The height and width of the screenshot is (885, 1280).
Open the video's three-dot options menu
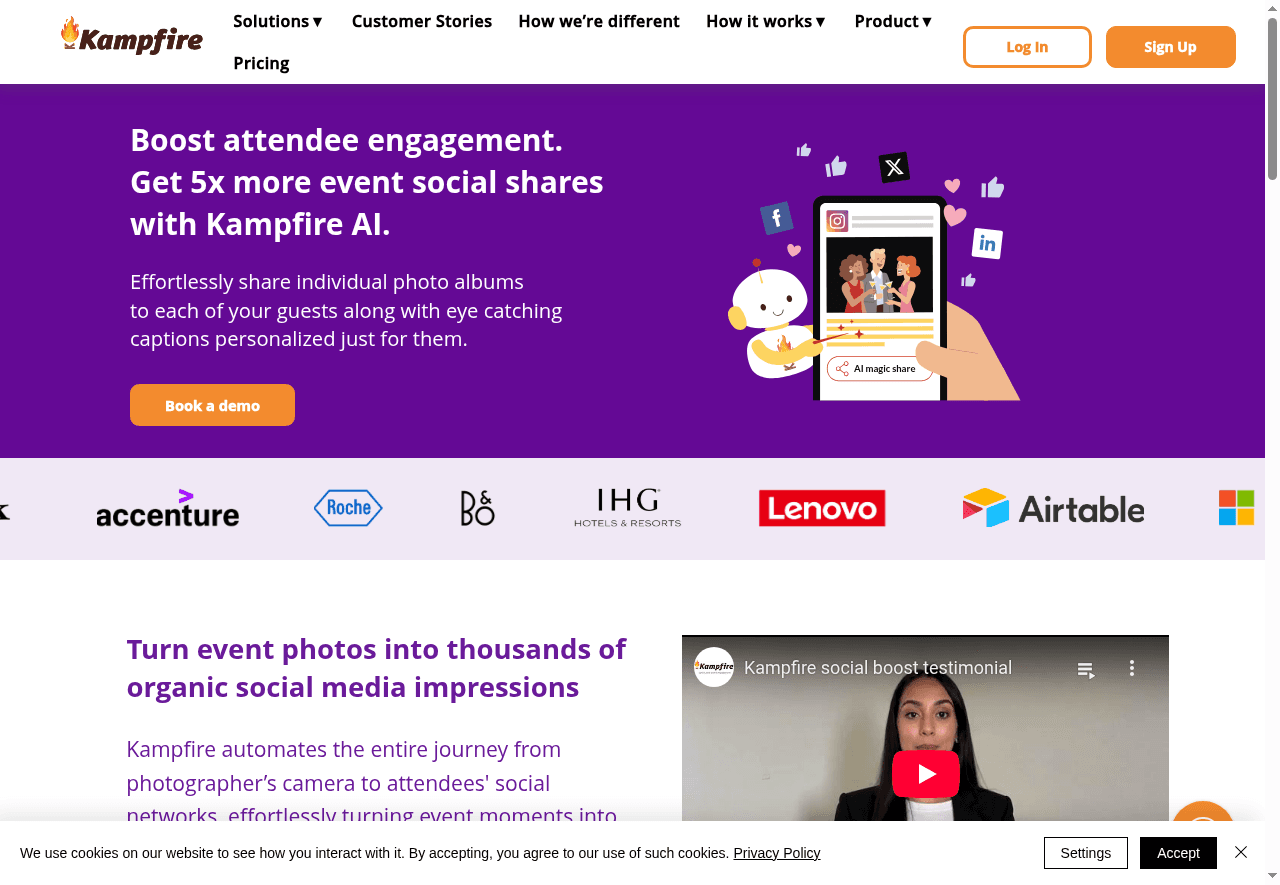pos(1132,668)
